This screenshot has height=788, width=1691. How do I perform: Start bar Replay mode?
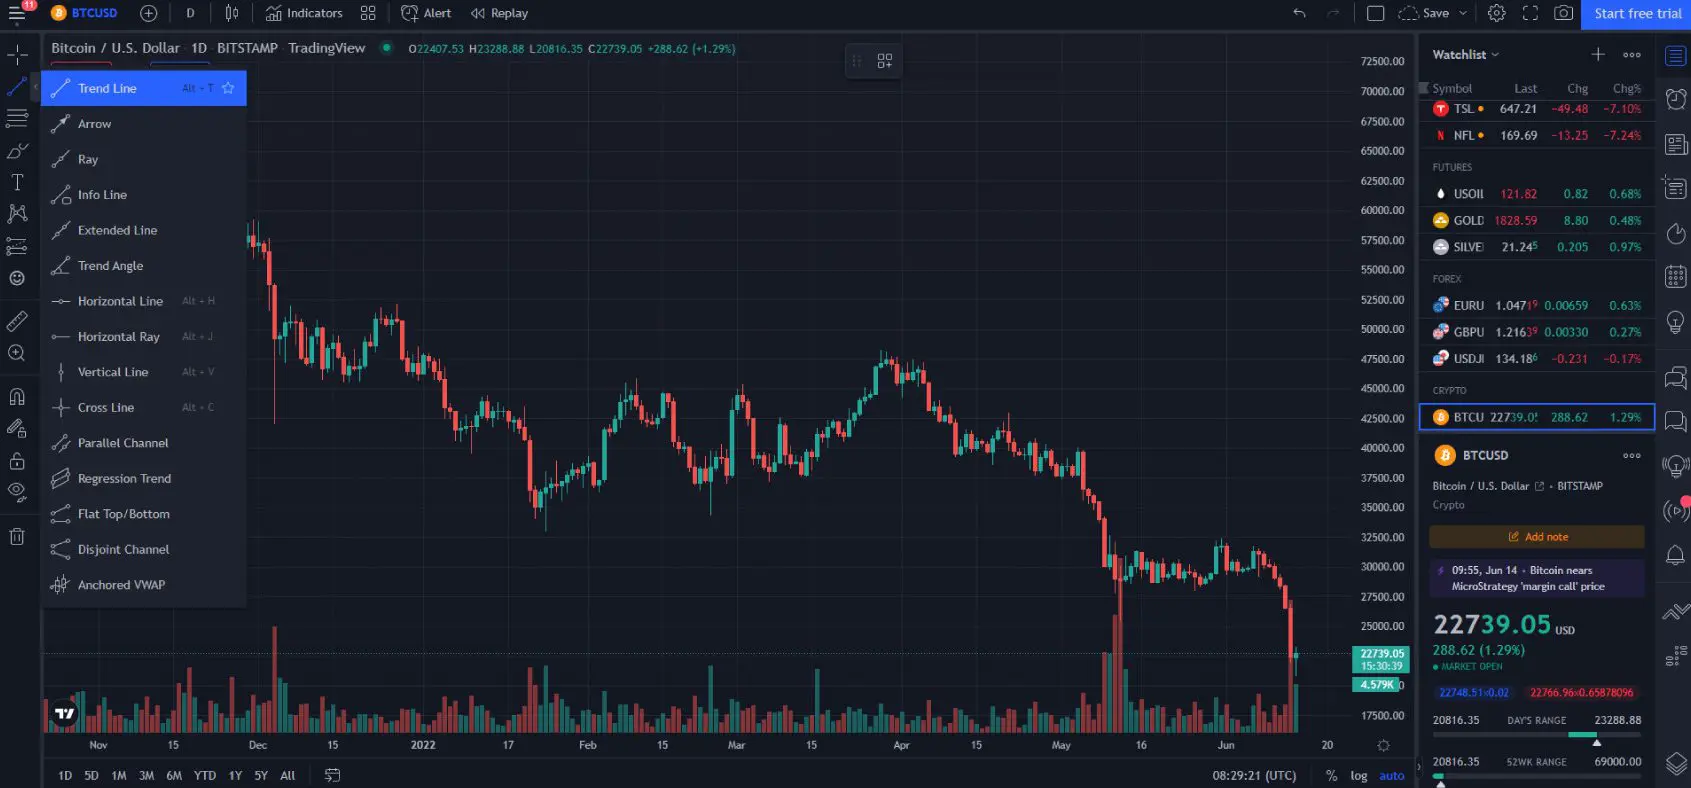[499, 13]
